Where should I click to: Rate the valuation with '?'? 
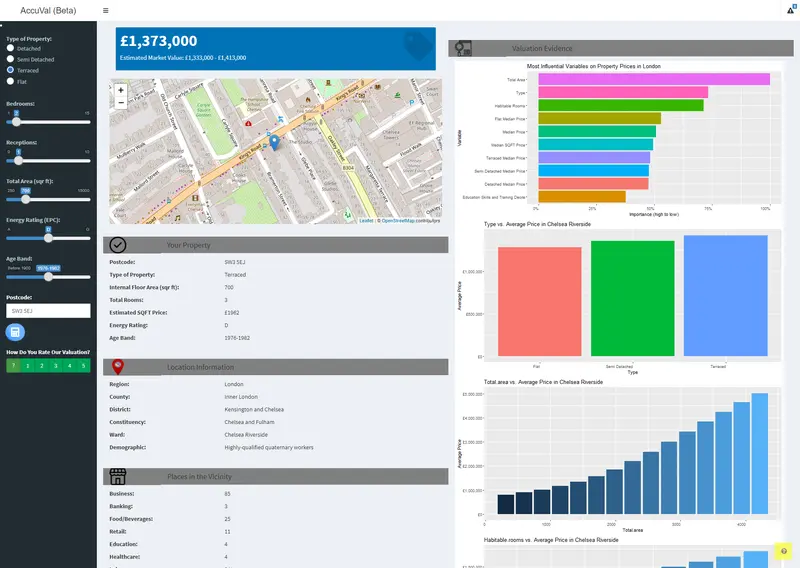pyautogui.click(x=13, y=365)
